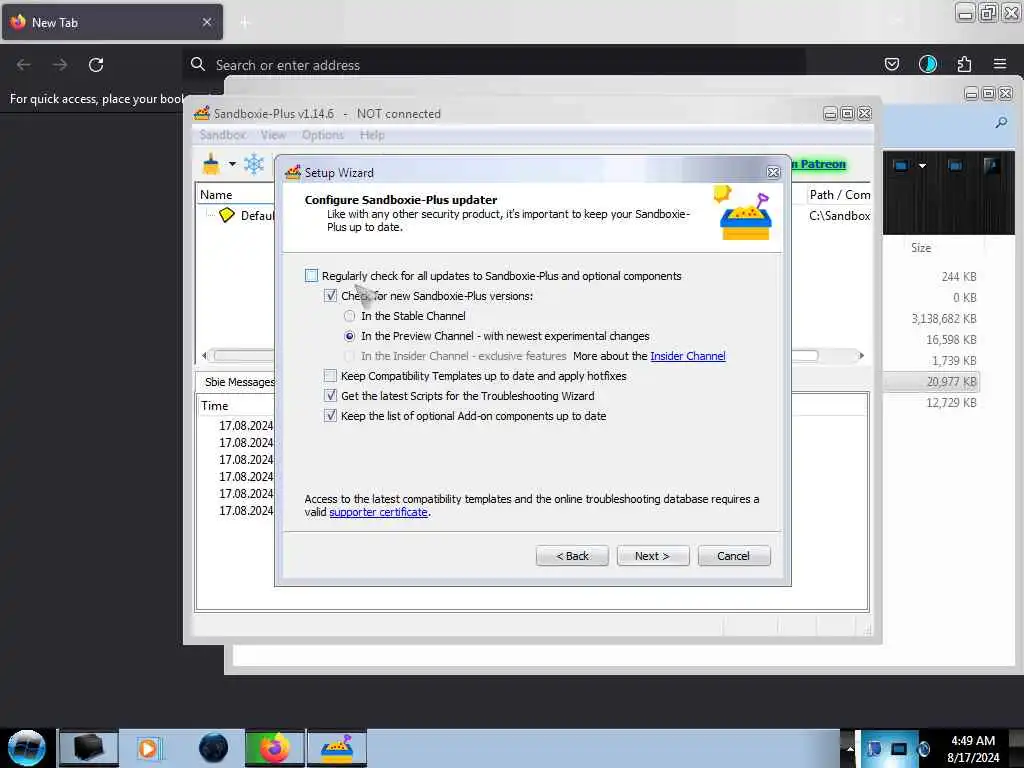Select the DefaultBox sandbox tree item

tap(247, 216)
